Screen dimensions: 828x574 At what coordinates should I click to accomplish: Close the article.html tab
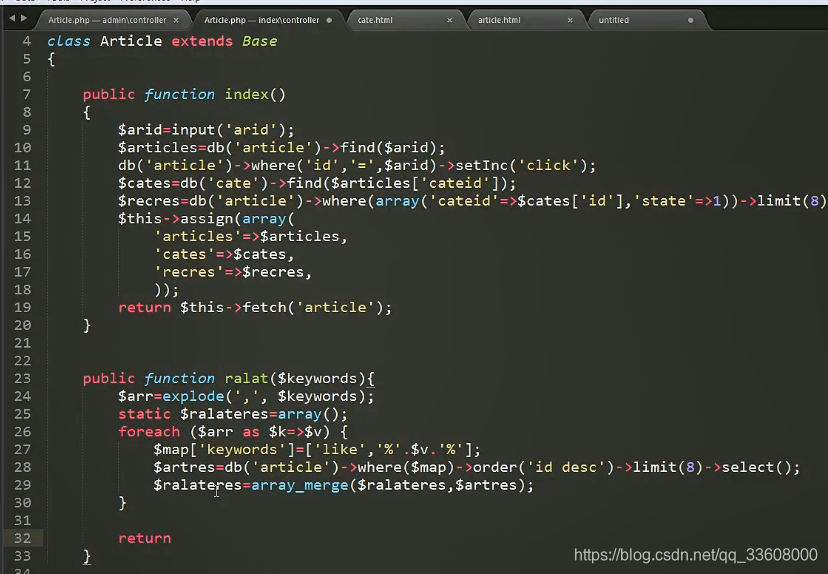[570, 20]
